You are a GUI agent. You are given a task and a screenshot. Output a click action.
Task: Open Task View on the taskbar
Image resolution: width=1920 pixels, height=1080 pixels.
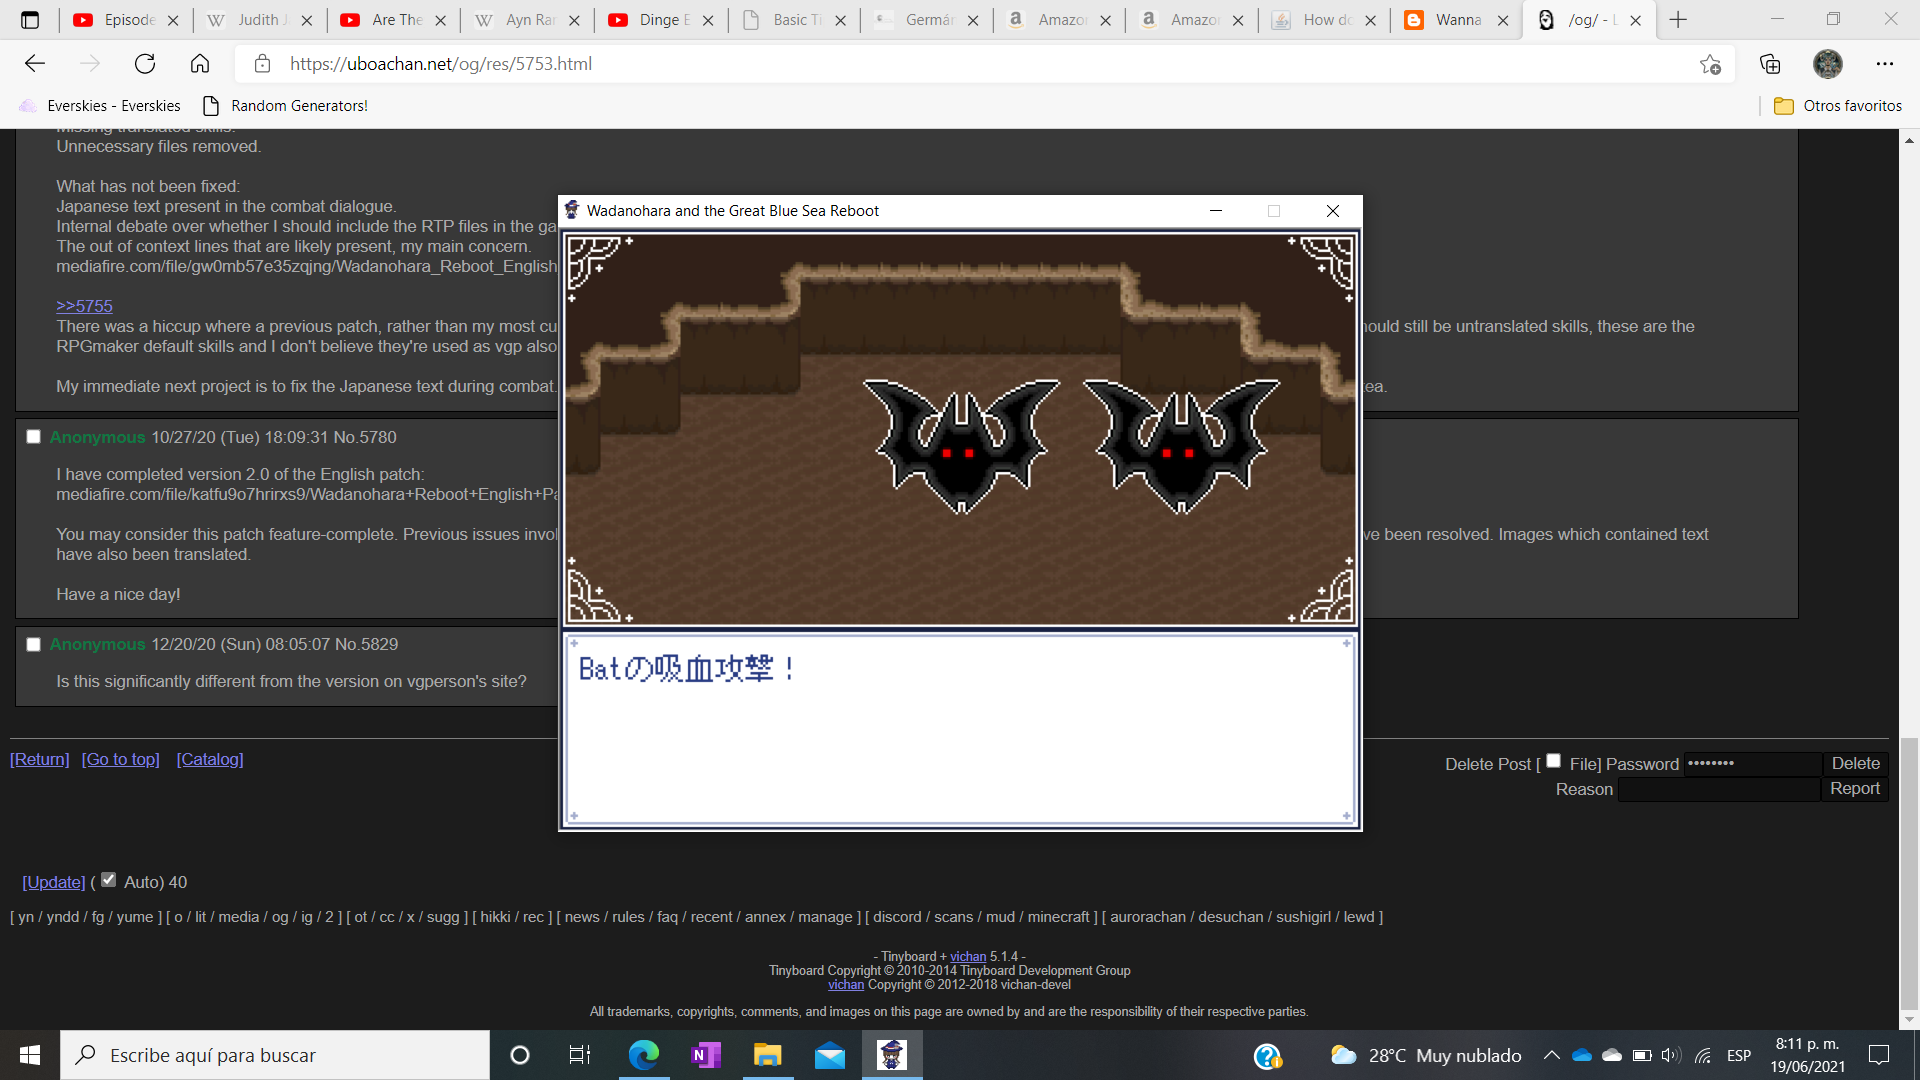580,1055
